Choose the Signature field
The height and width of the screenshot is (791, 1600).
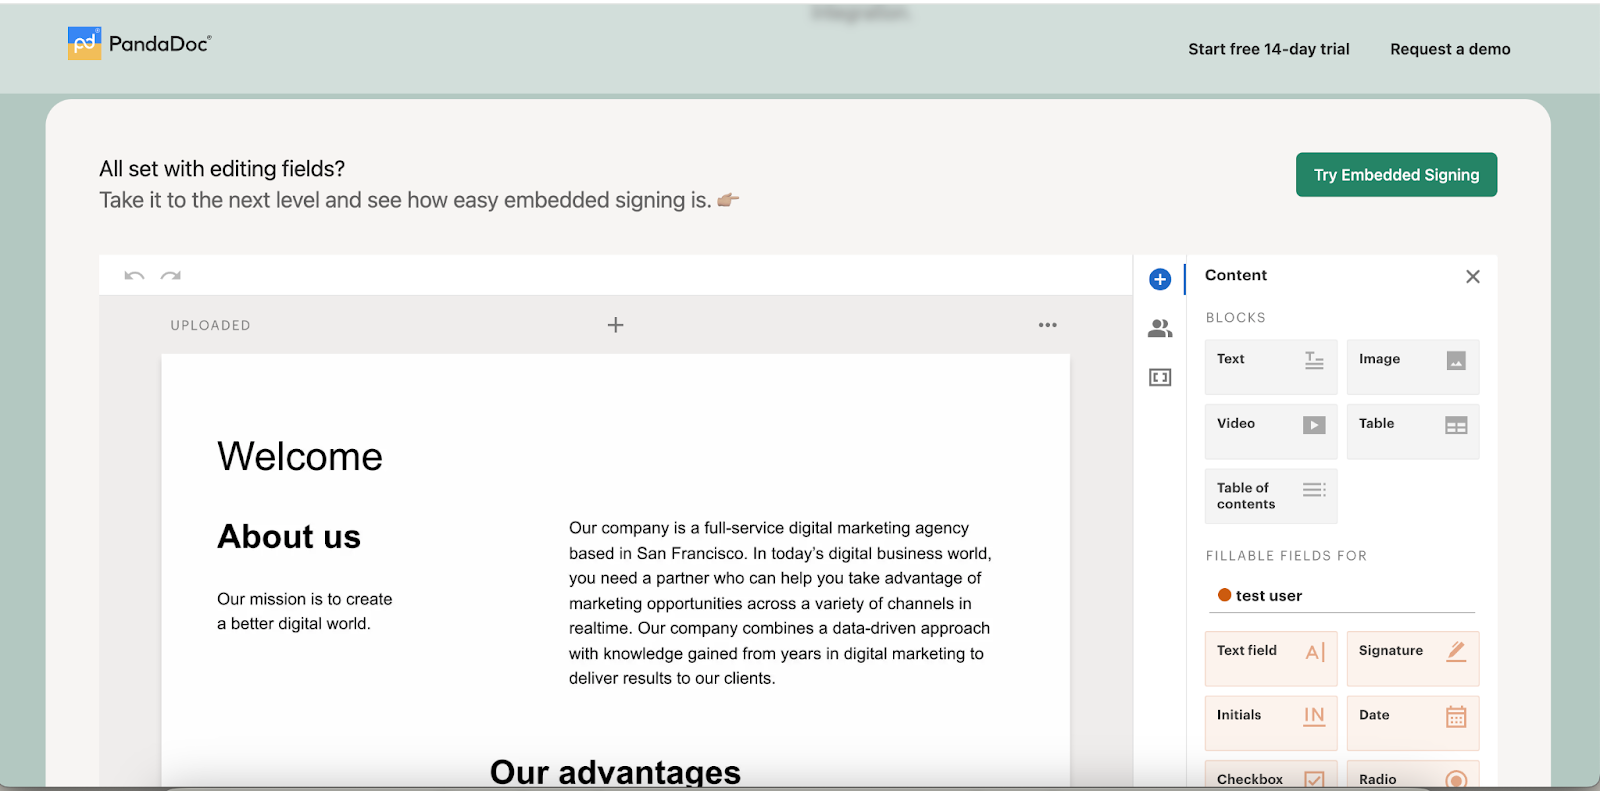coord(1413,659)
